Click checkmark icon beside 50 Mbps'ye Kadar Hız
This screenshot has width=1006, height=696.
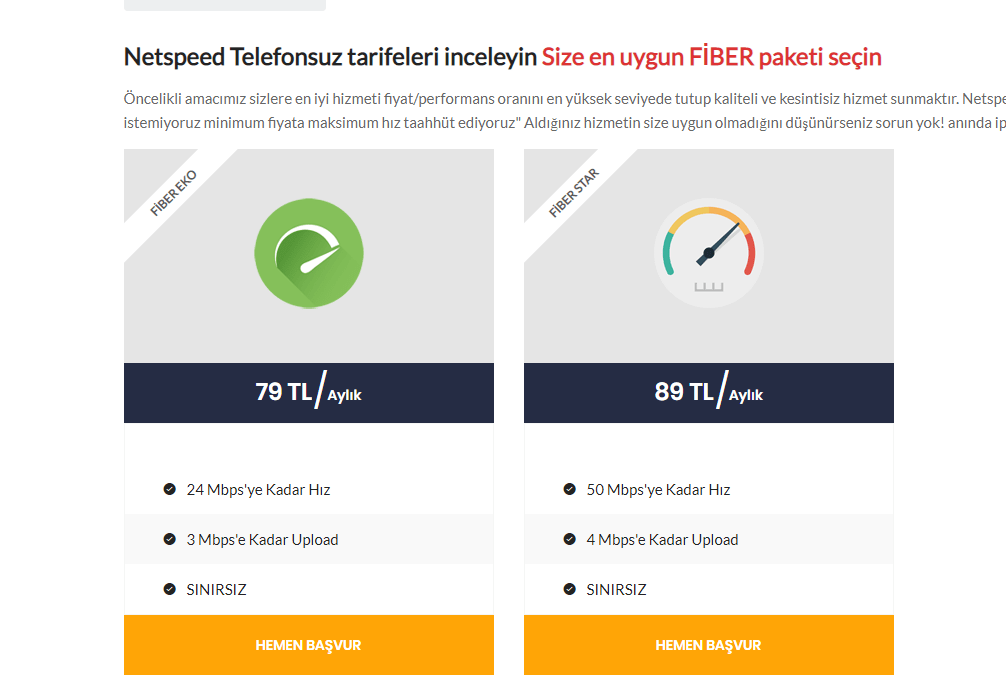pos(570,489)
